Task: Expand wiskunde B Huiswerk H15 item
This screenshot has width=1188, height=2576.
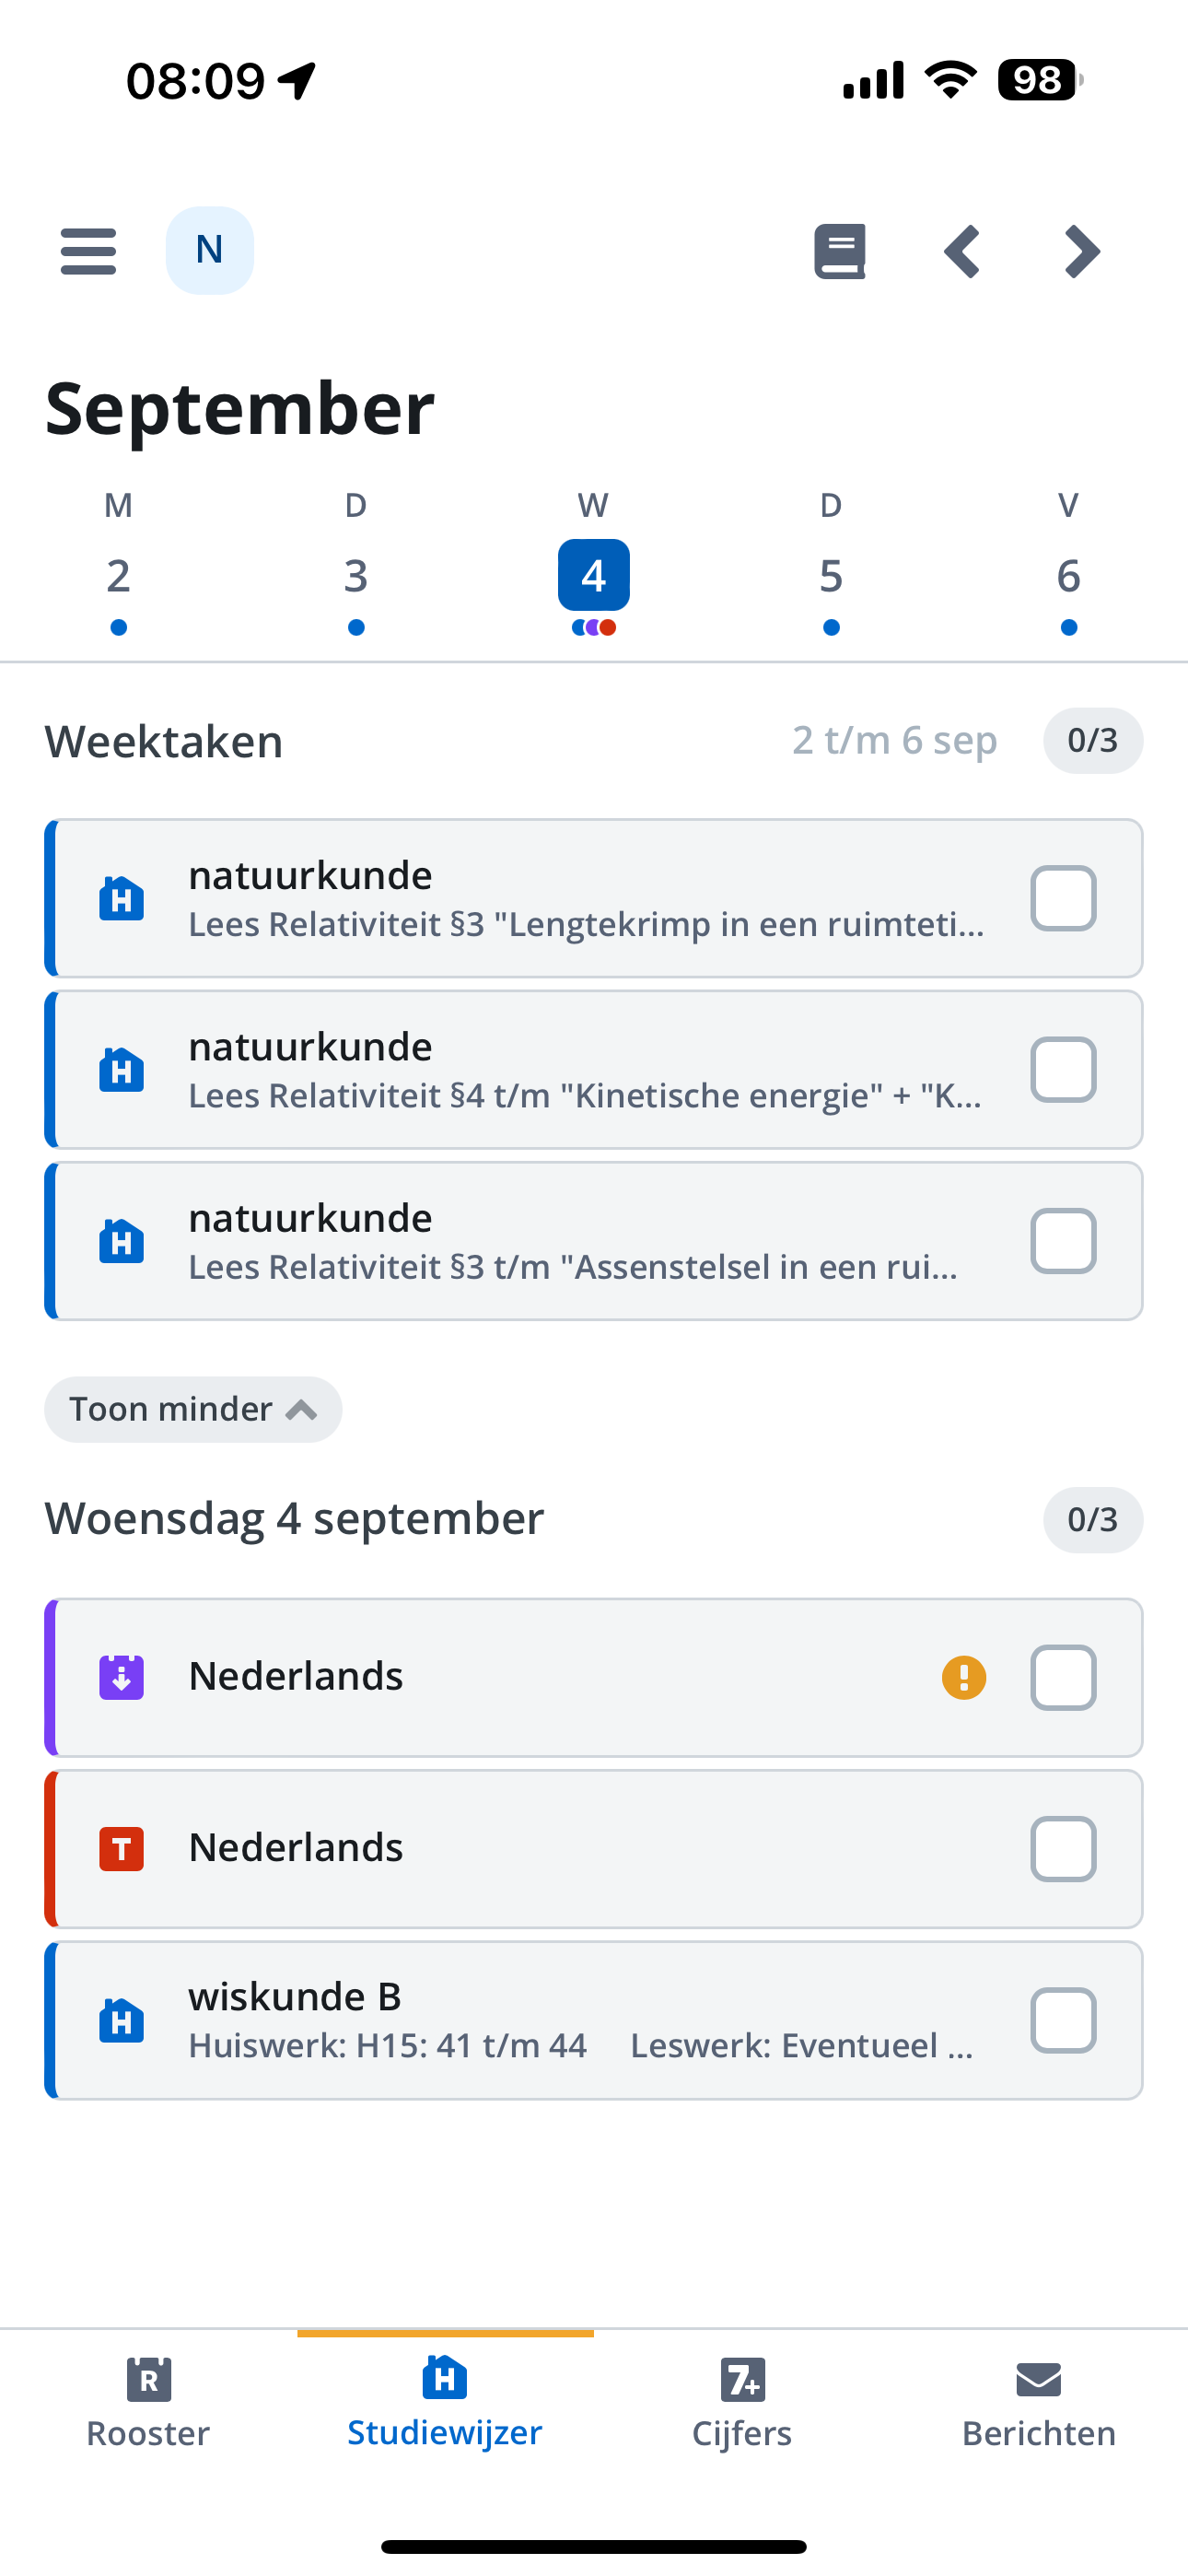Action: click(594, 2020)
